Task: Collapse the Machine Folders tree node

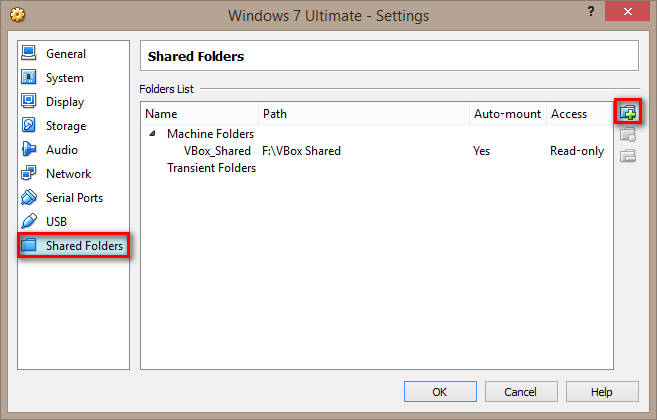Action: click(x=153, y=133)
